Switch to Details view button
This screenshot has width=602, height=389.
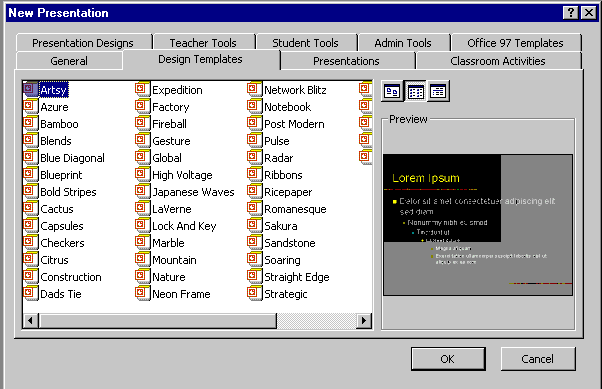coord(438,91)
